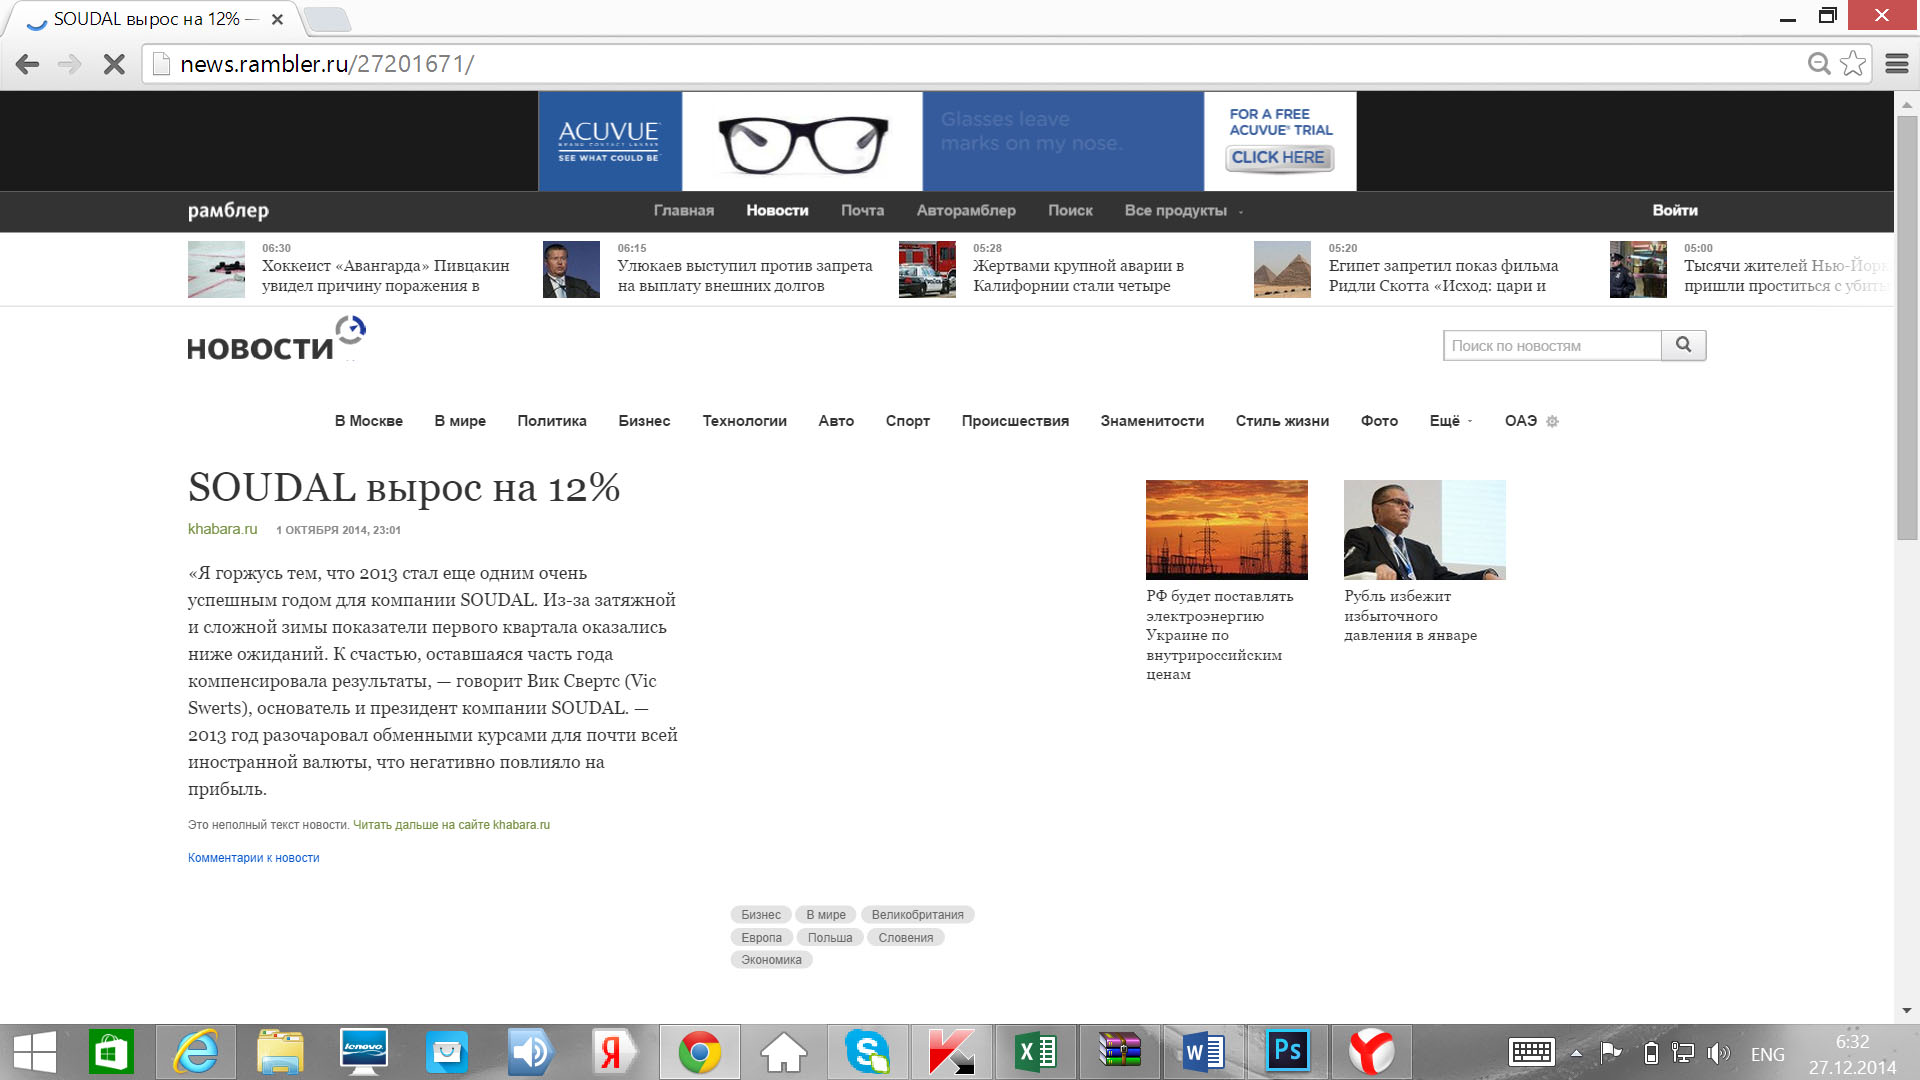Stop loading the page

click(114, 64)
